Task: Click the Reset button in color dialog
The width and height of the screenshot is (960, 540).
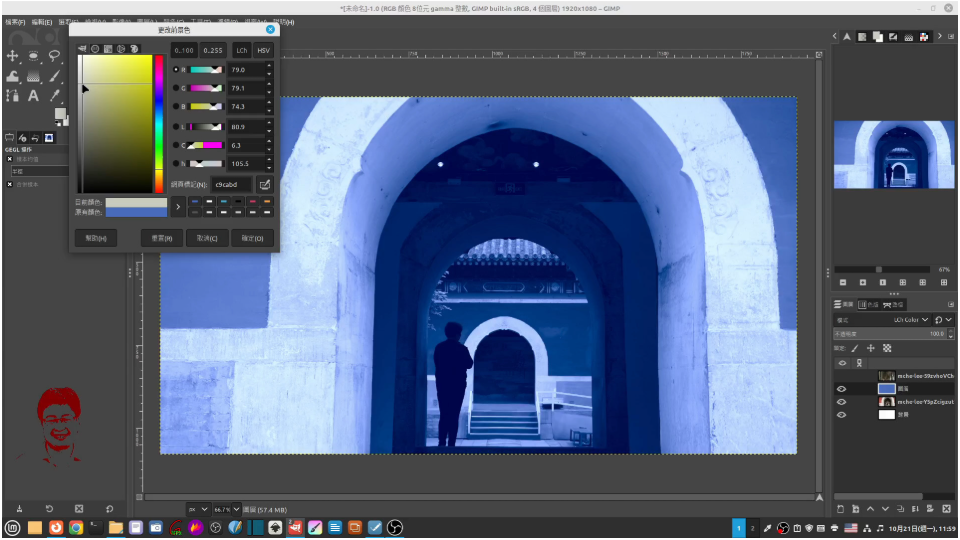Action: (x=162, y=238)
